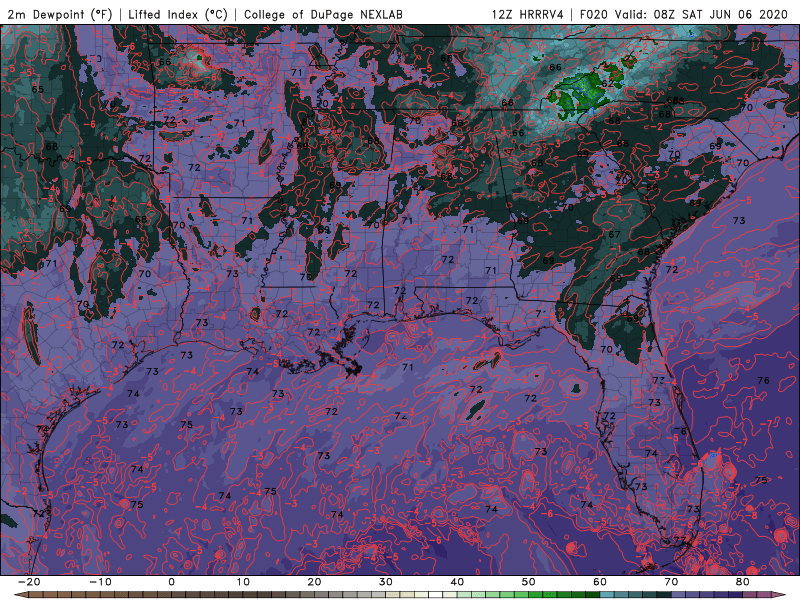Click the 65 dewpoint value in the northwest corner
Screen dimensions: 800x600
[x=37, y=89]
